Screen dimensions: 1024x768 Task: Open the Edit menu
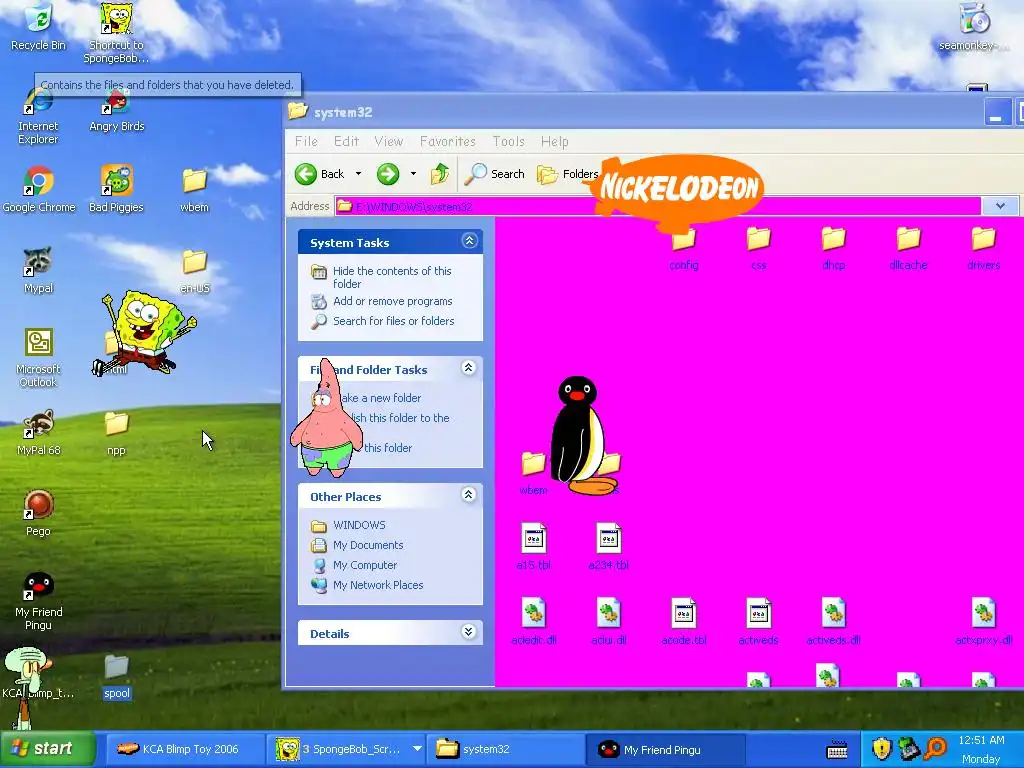[x=346, y=141]
